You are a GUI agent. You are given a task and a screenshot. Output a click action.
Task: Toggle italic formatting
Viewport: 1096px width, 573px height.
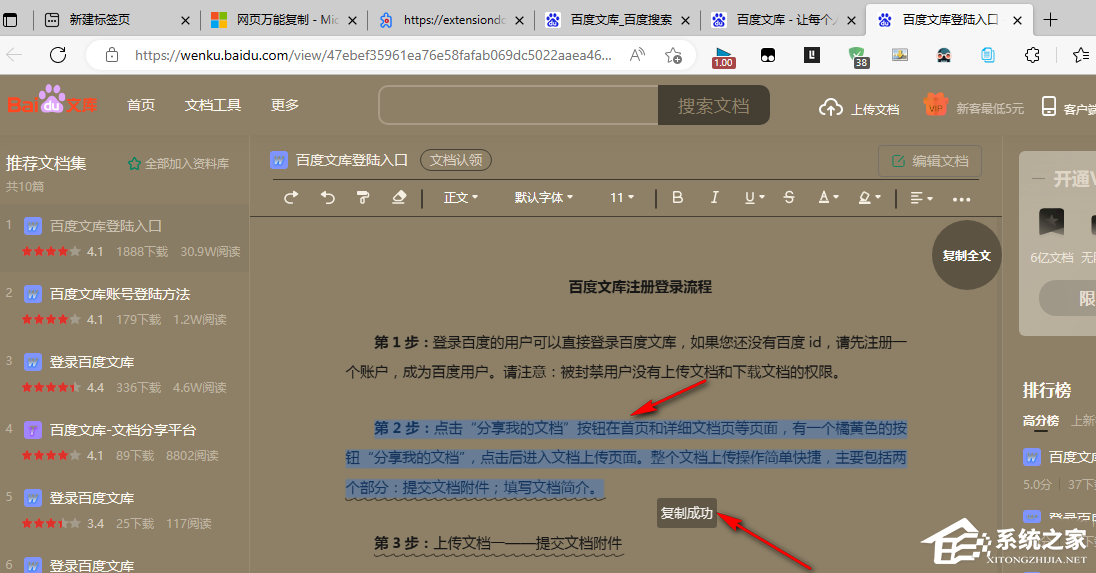click(714, 198)
